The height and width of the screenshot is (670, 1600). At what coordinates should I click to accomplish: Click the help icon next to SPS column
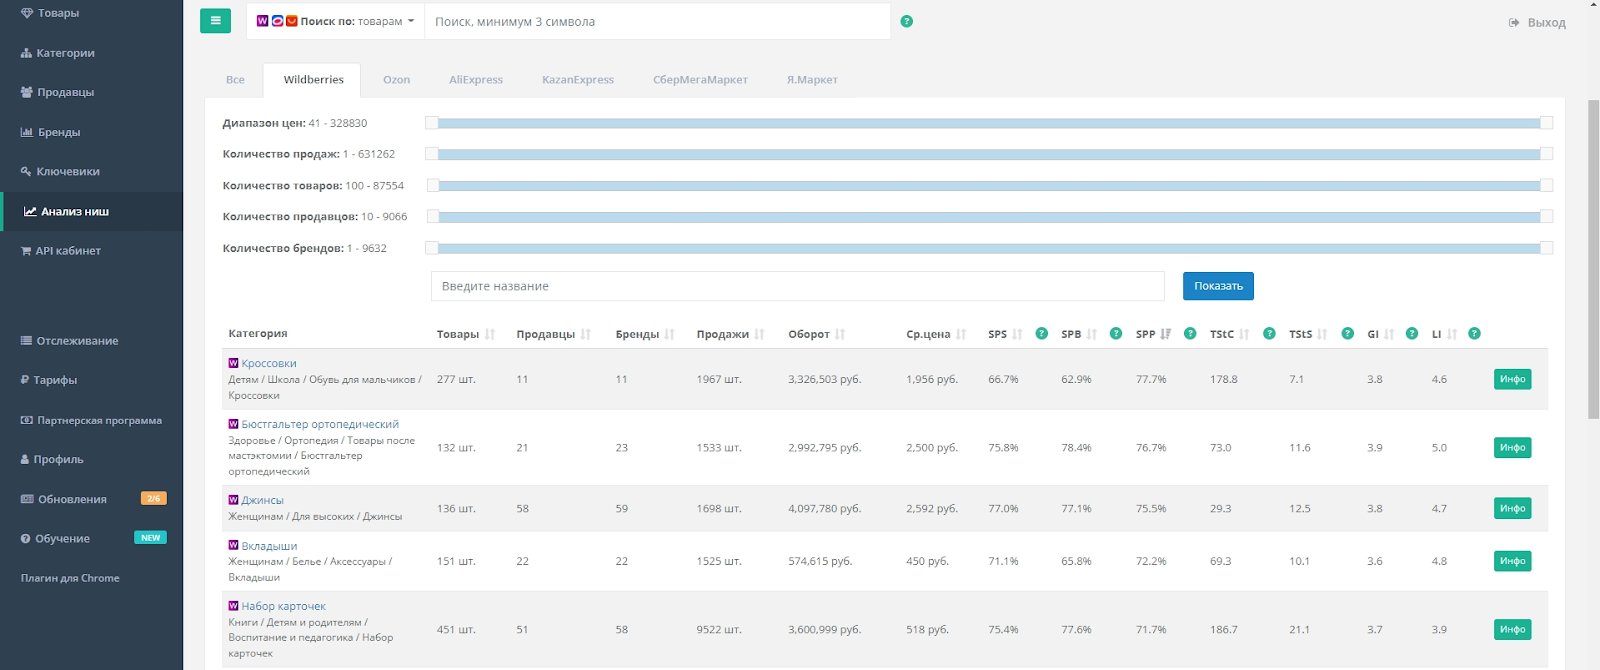(x=1041, y=334)
